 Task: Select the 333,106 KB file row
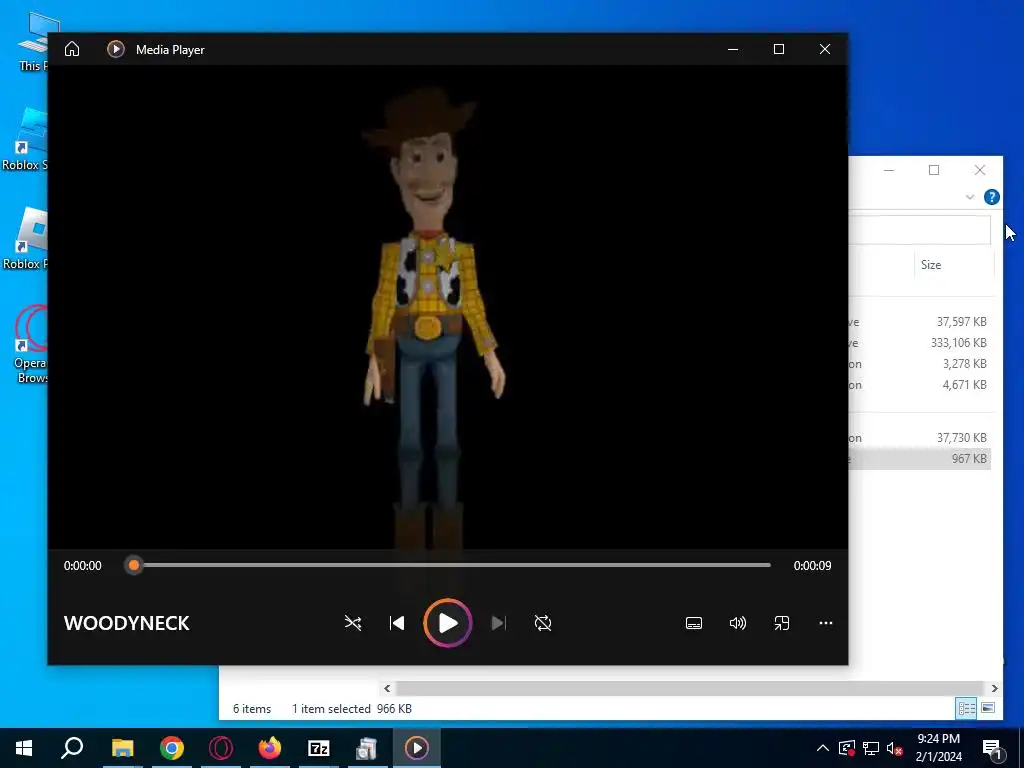[x=920, y=342]
